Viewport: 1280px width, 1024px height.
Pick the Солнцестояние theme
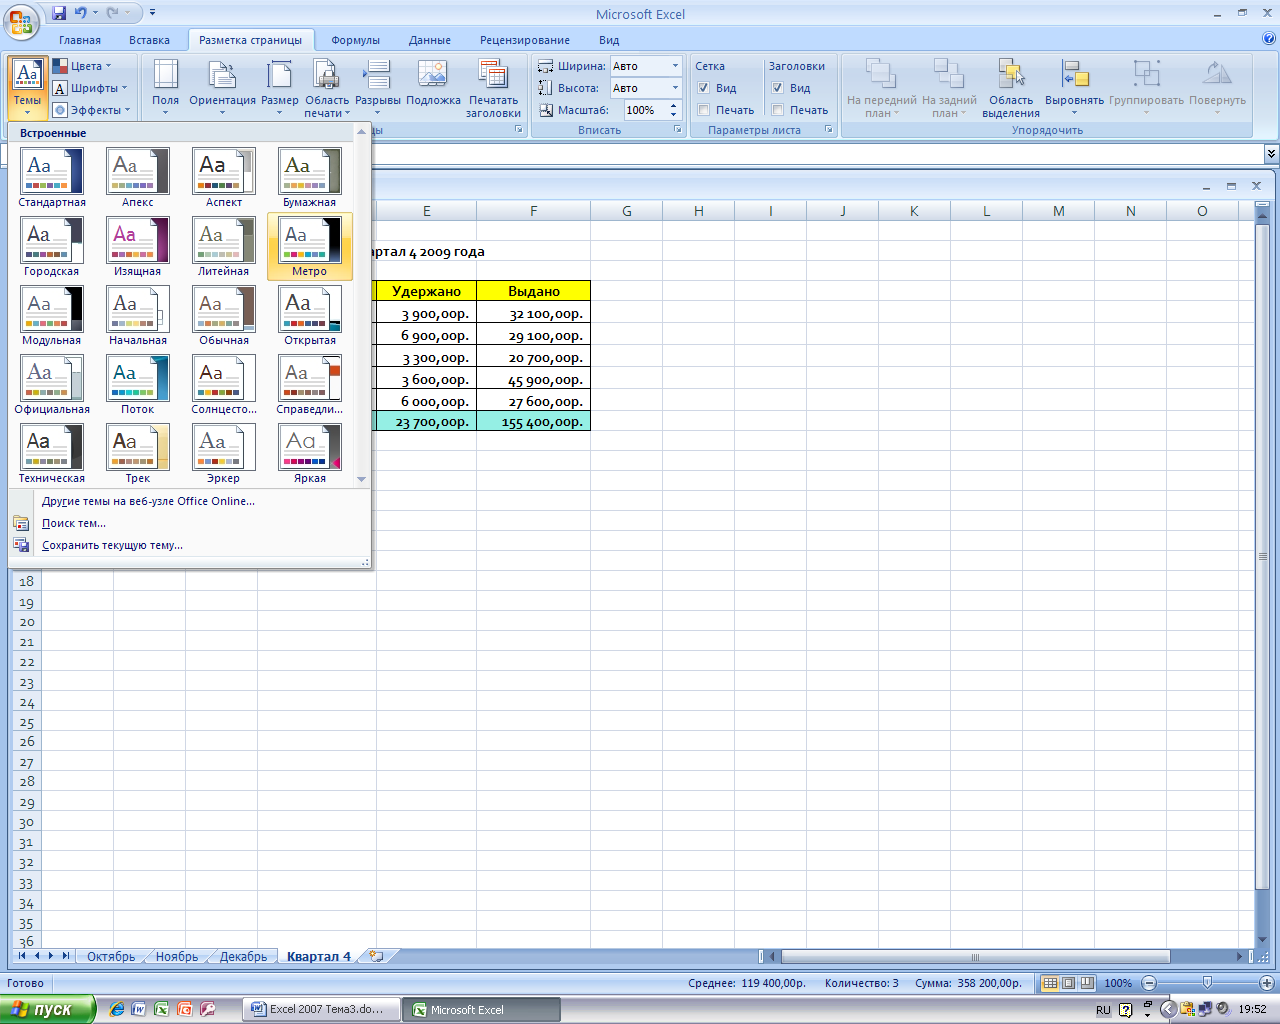click(224, 384)
